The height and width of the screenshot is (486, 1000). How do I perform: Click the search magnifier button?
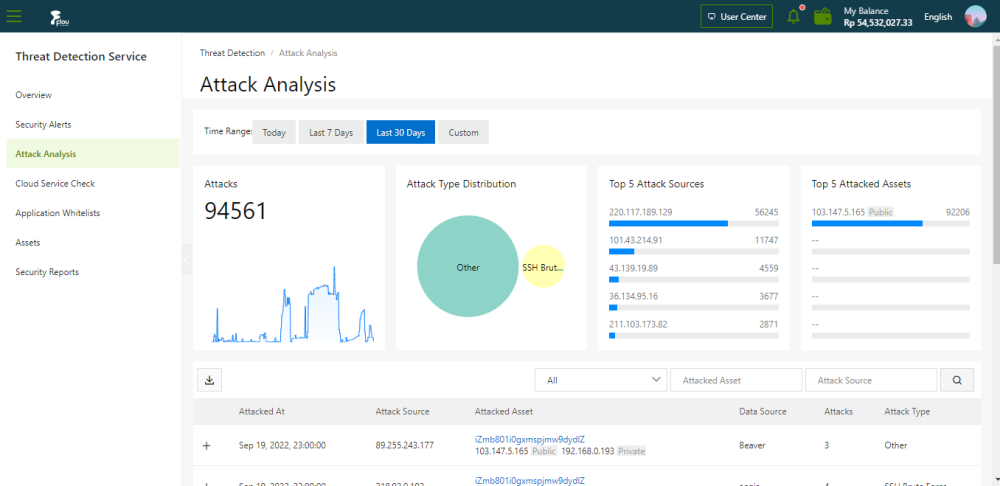tap(957, 380)
